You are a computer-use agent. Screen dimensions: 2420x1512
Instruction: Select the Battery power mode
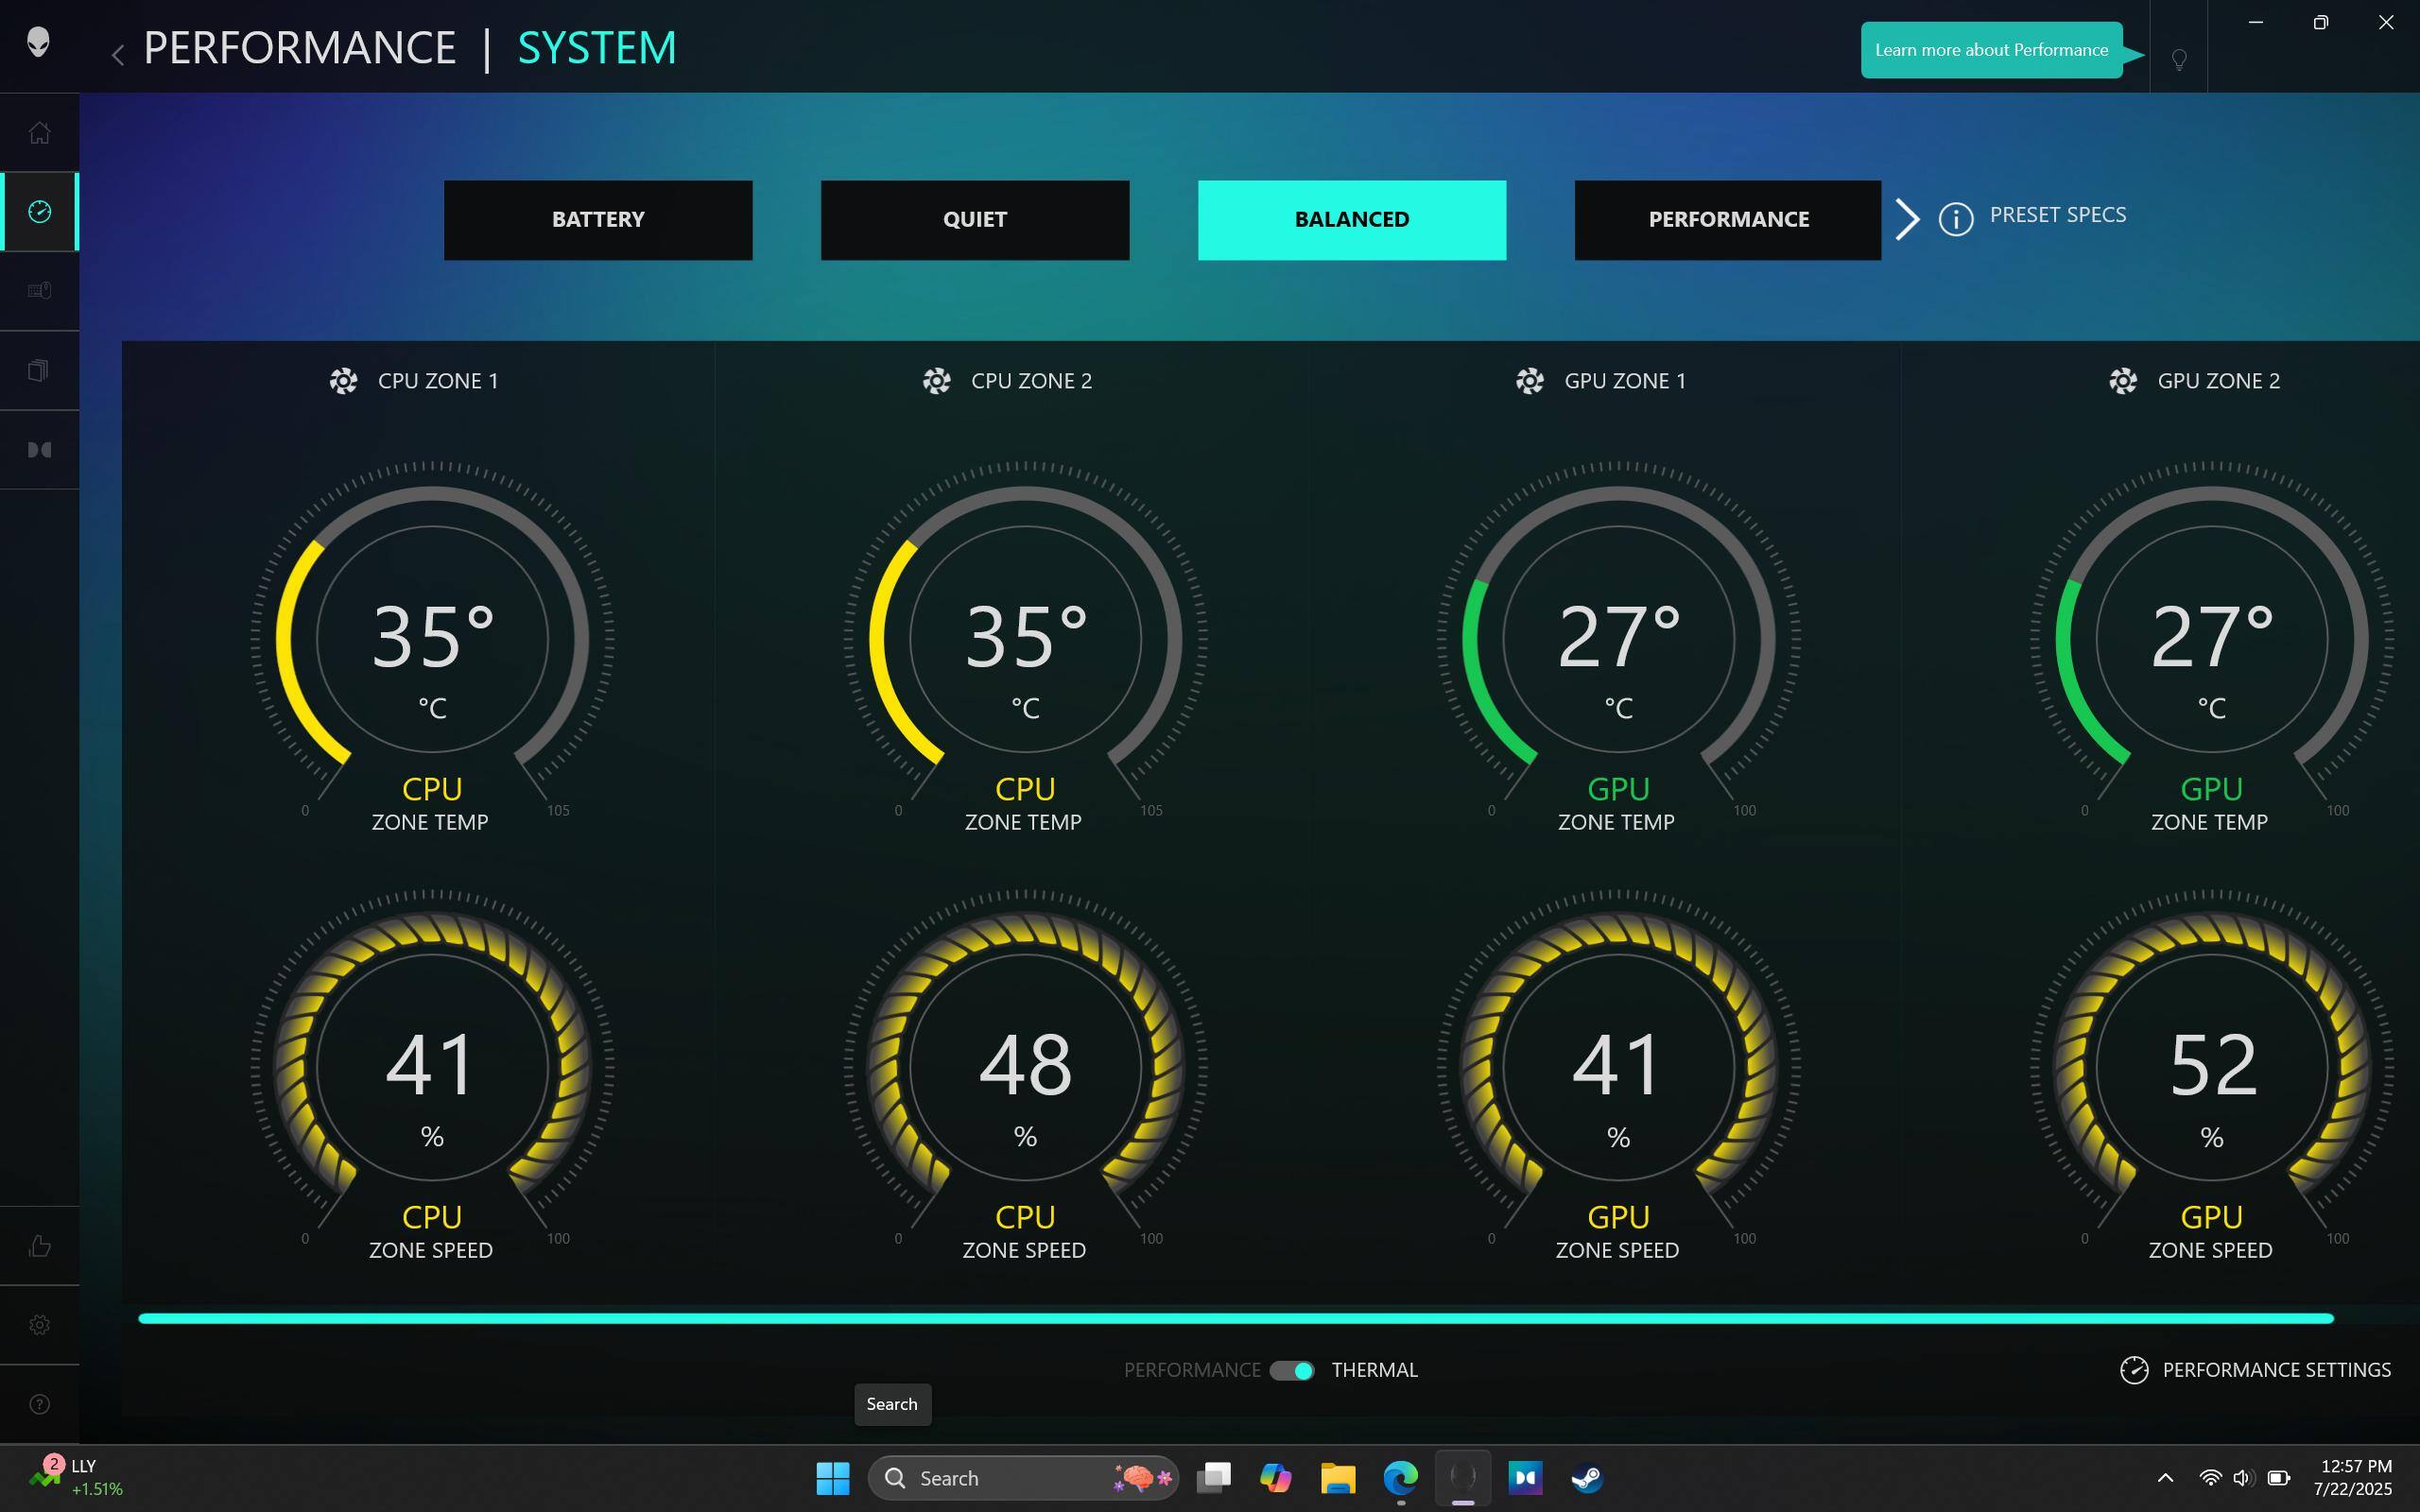pyautogui.click(x=598, y=220)
